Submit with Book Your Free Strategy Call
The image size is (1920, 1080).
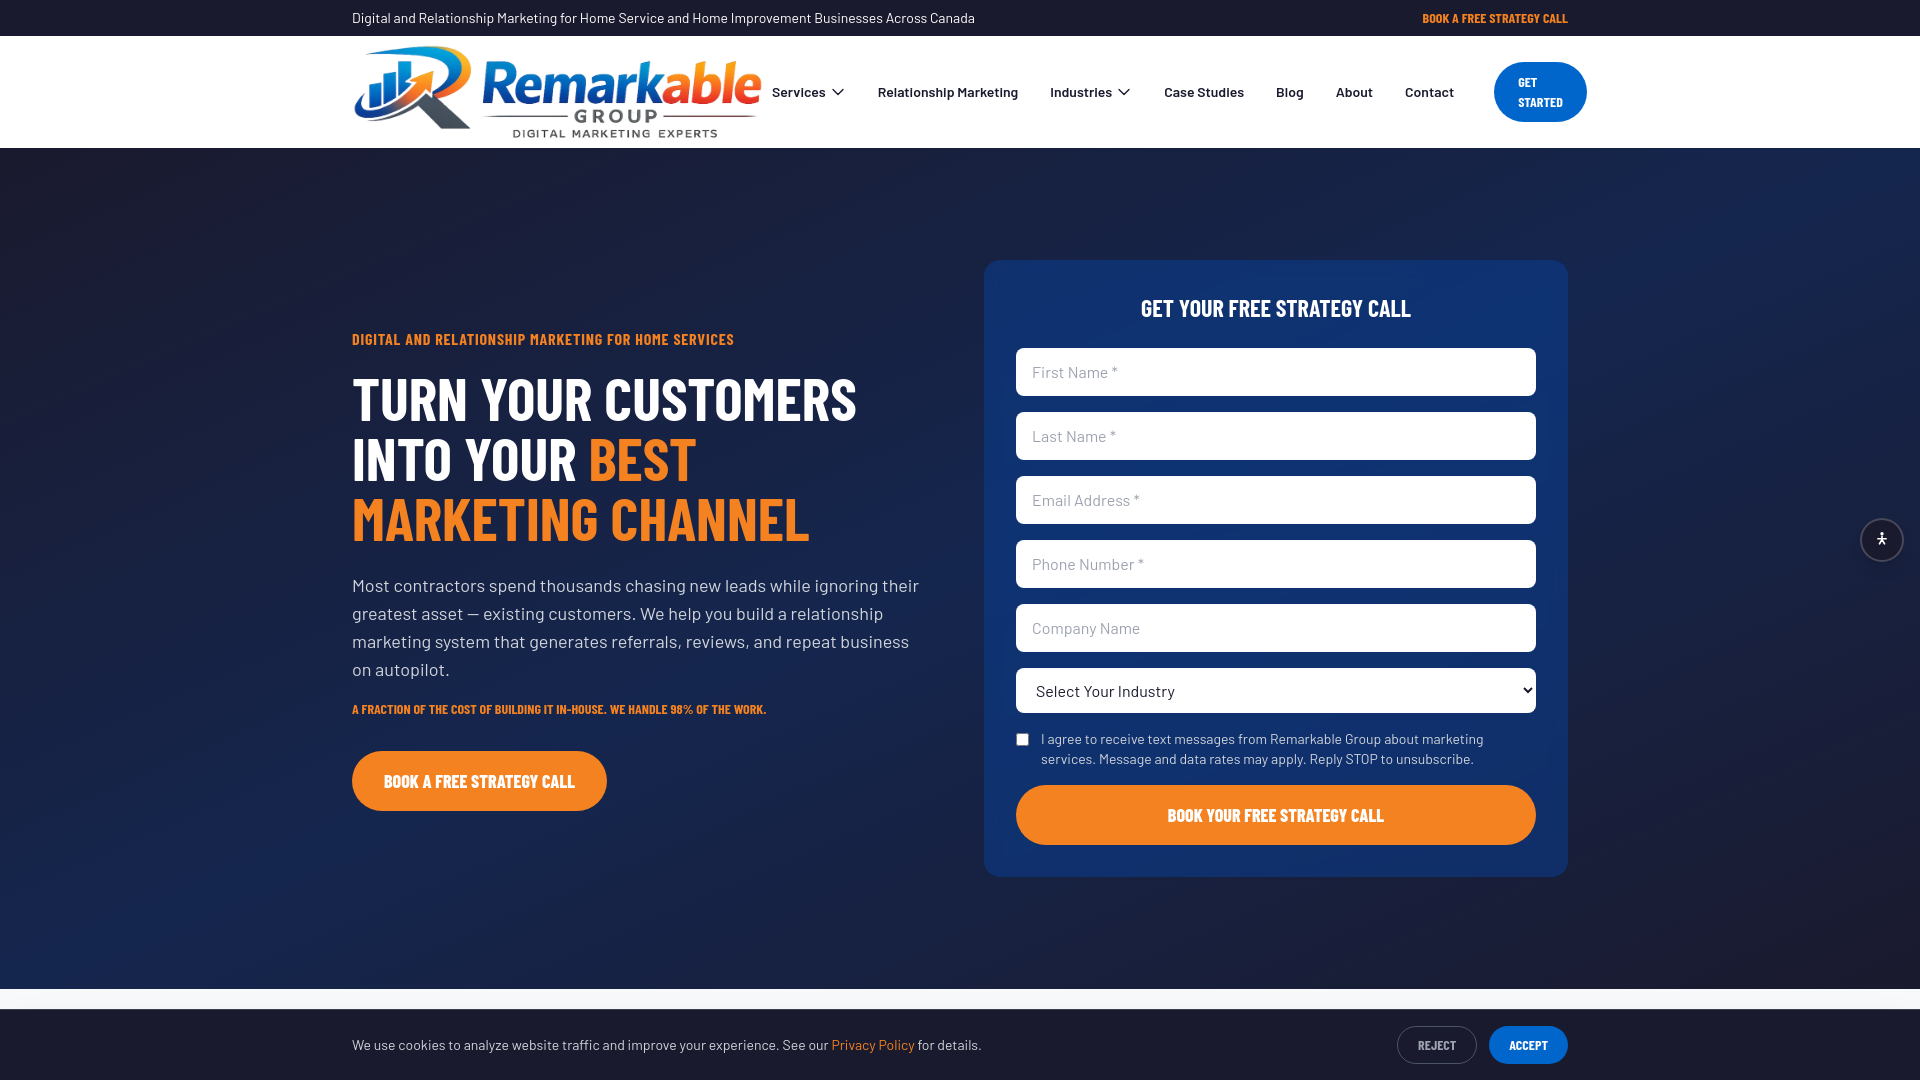(1276, 815)
